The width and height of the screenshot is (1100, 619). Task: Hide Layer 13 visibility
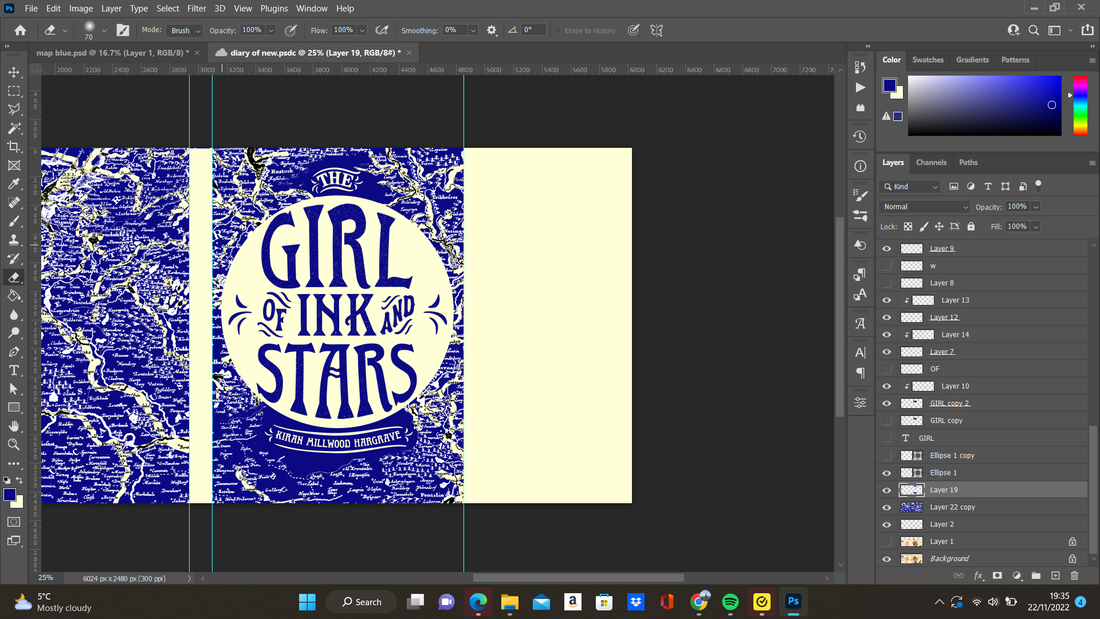(x=887, y=300)
